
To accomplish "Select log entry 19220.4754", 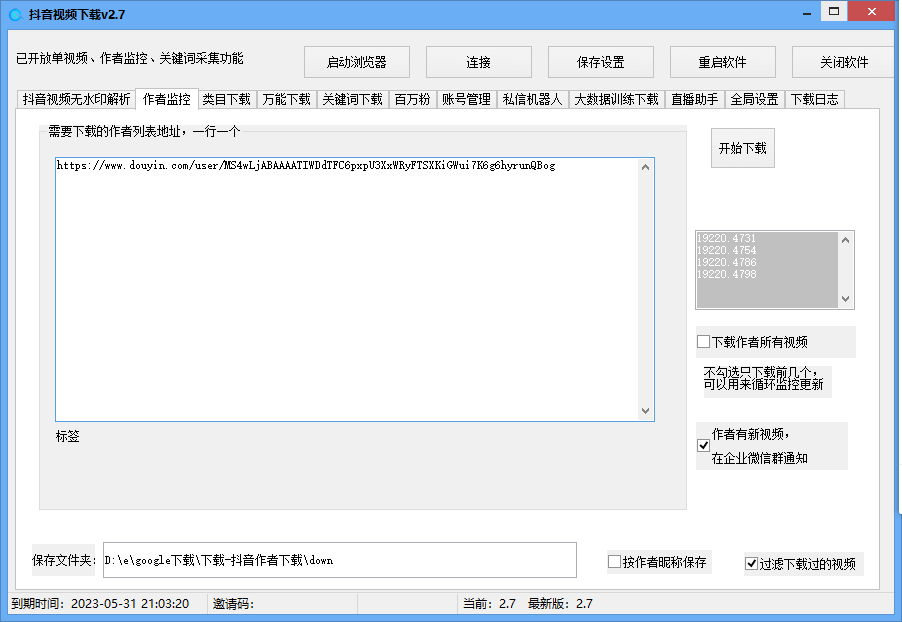I will 727,250.
